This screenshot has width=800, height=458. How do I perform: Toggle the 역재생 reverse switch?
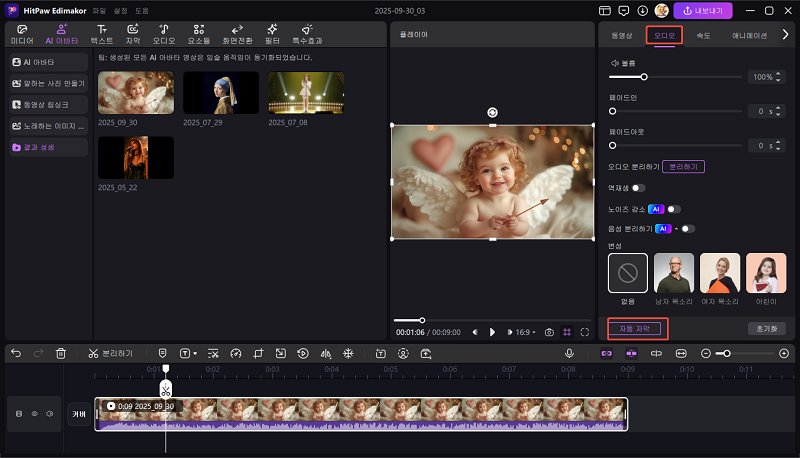click(638, 188)
